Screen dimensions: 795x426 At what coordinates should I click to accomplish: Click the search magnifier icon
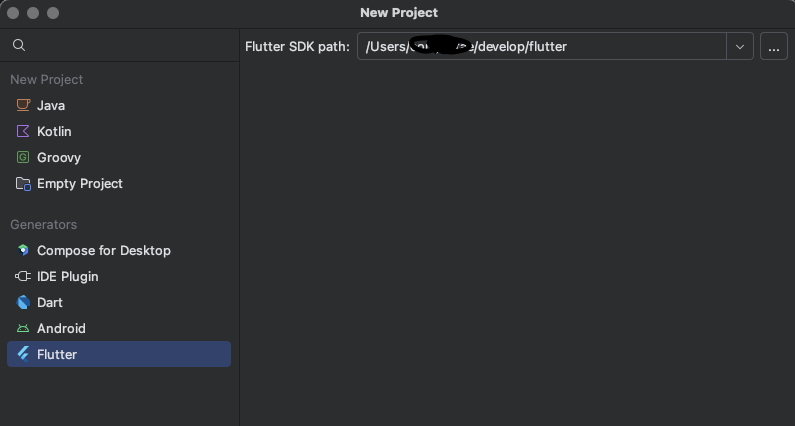19,45
